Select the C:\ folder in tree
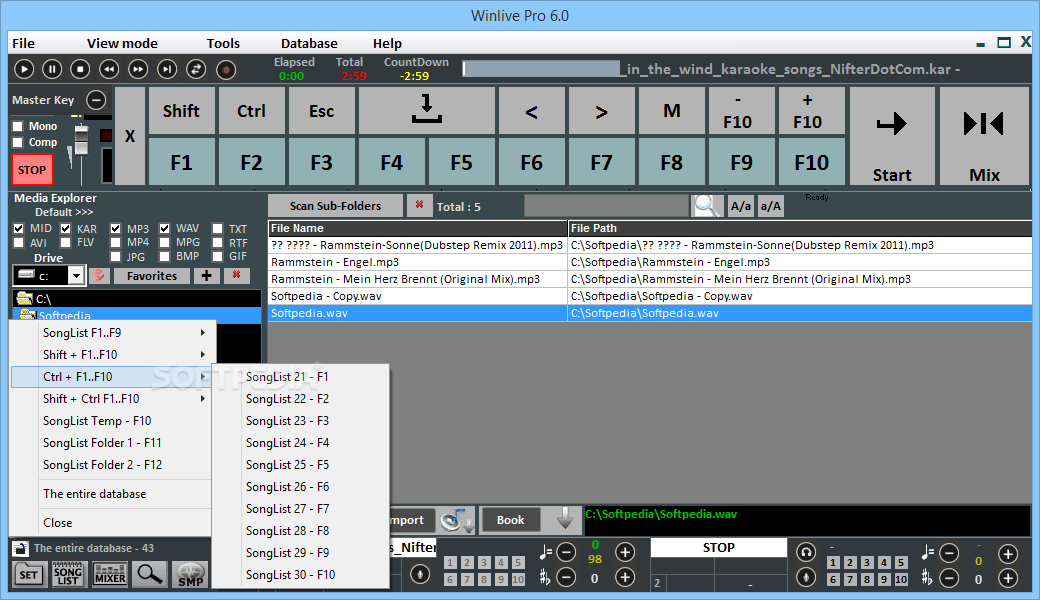The height and width of the screenshot is (600, 1040). (x=43, y=299)
